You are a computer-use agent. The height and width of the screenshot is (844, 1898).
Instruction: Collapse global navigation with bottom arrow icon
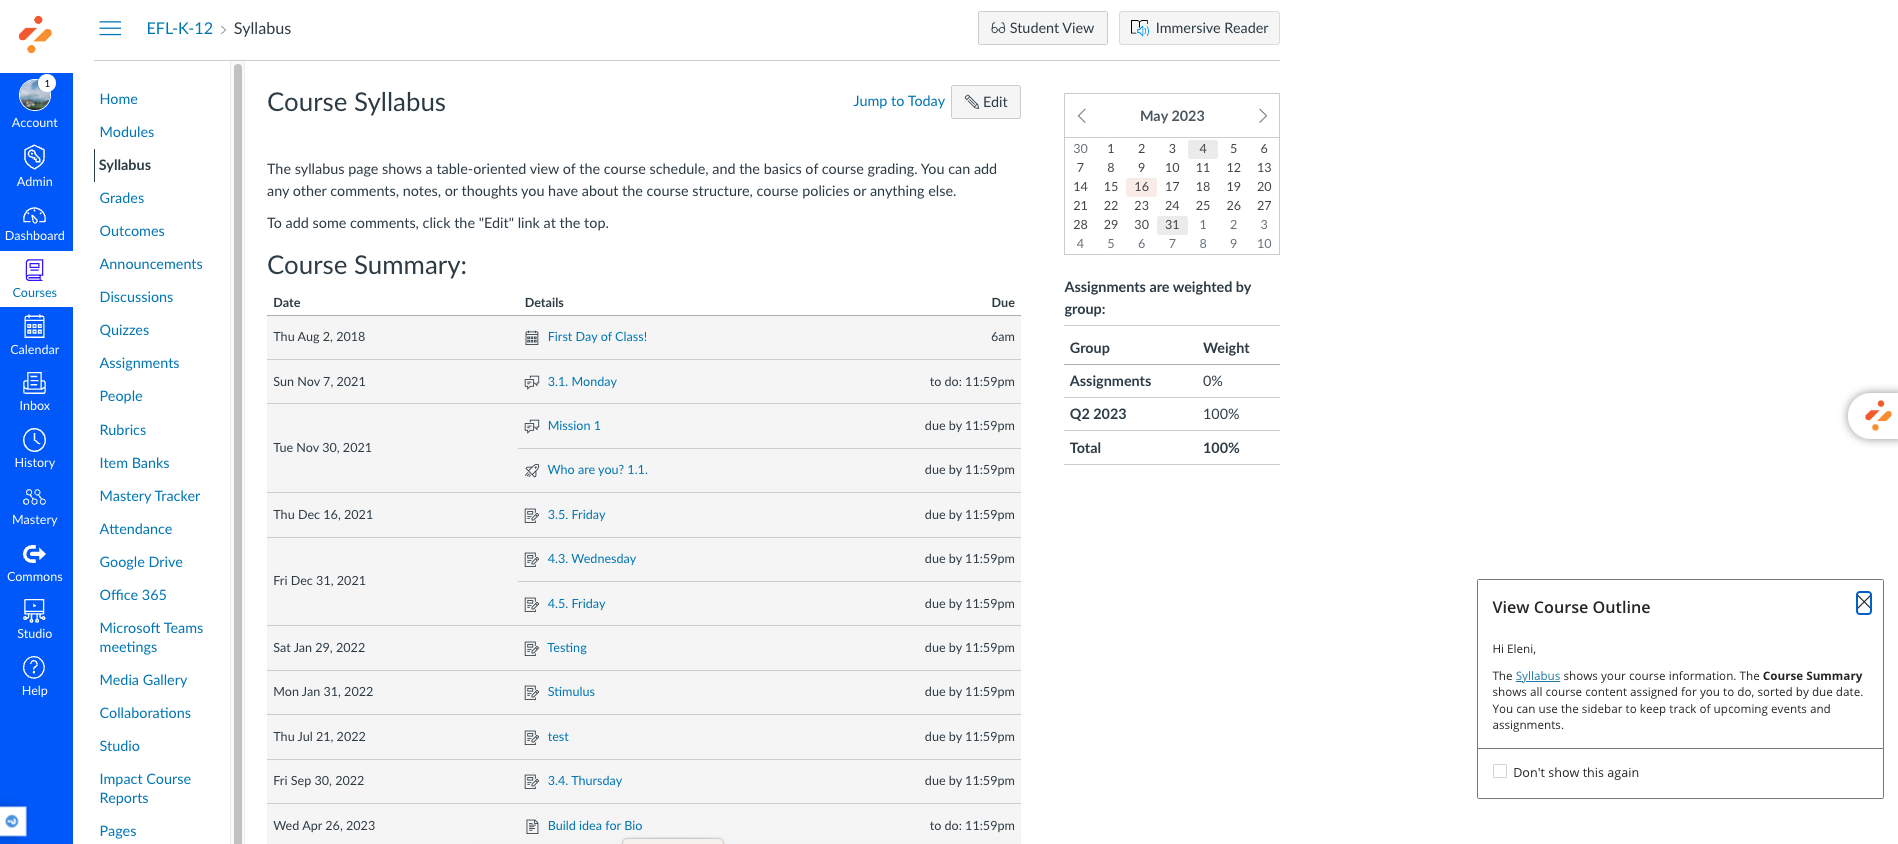click(x=12, y=821)
